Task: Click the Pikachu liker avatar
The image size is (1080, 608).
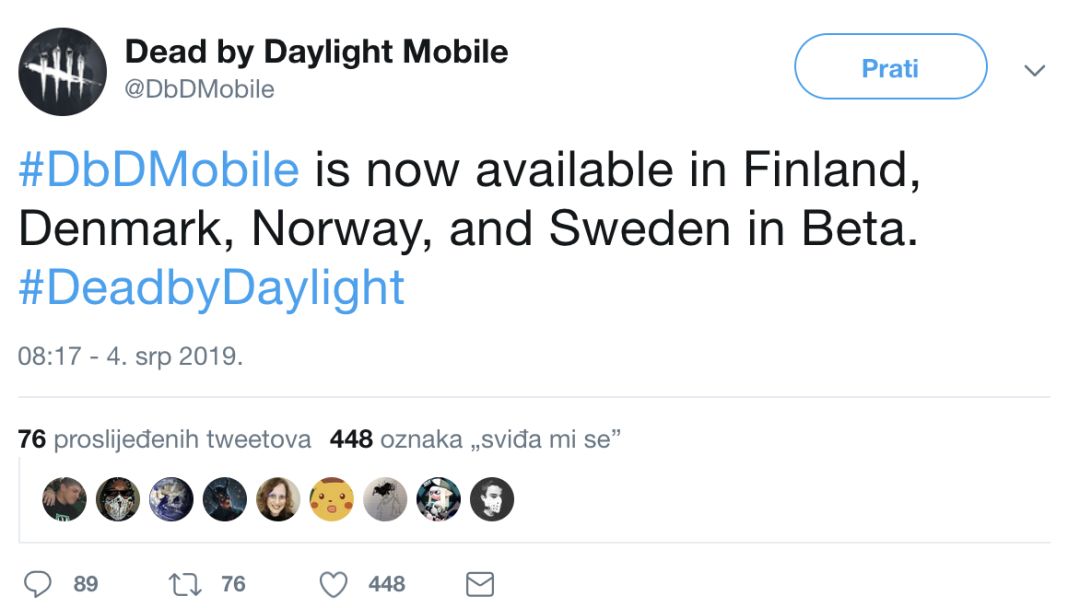Action: (x=331, y=498)
